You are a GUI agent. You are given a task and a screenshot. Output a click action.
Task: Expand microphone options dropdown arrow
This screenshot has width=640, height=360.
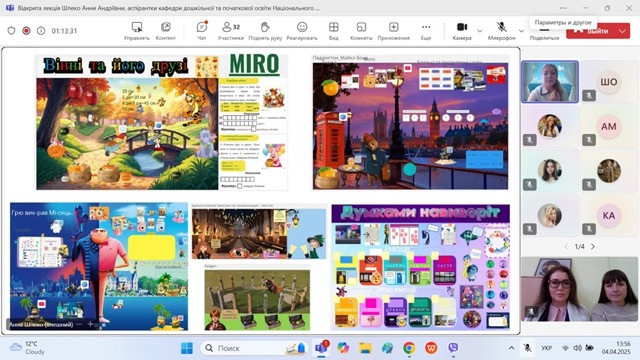pos(521,31)
